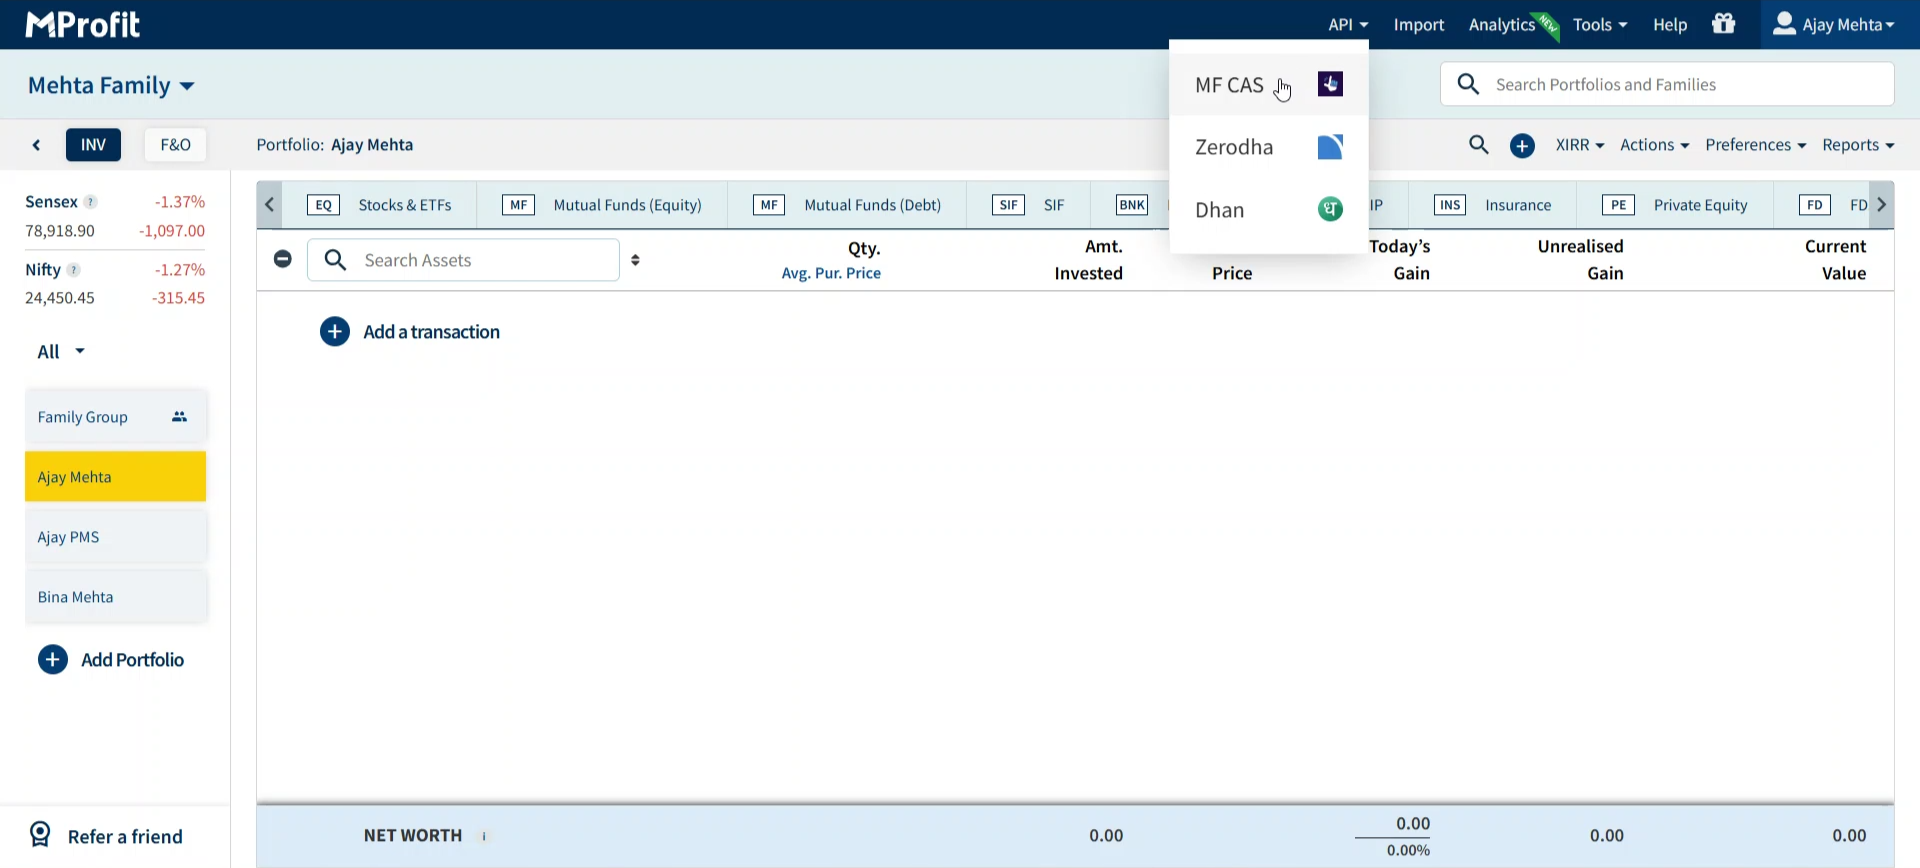This screenshot has height=868, width=1920.
Task: Click the Search Assets field
Action: [x=464, y=260]
